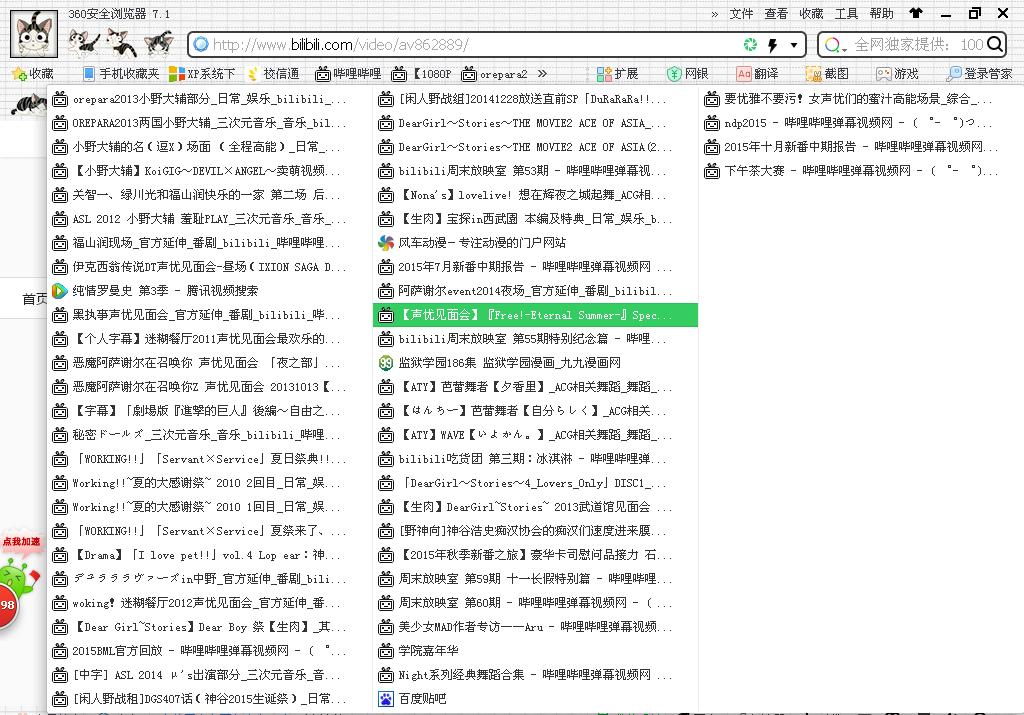Screen dimensions: 1024x715
Task: Open bookmark 黑执事声优见面会_官方延伸
Action: pyautogui.click(x=210, y=315)
